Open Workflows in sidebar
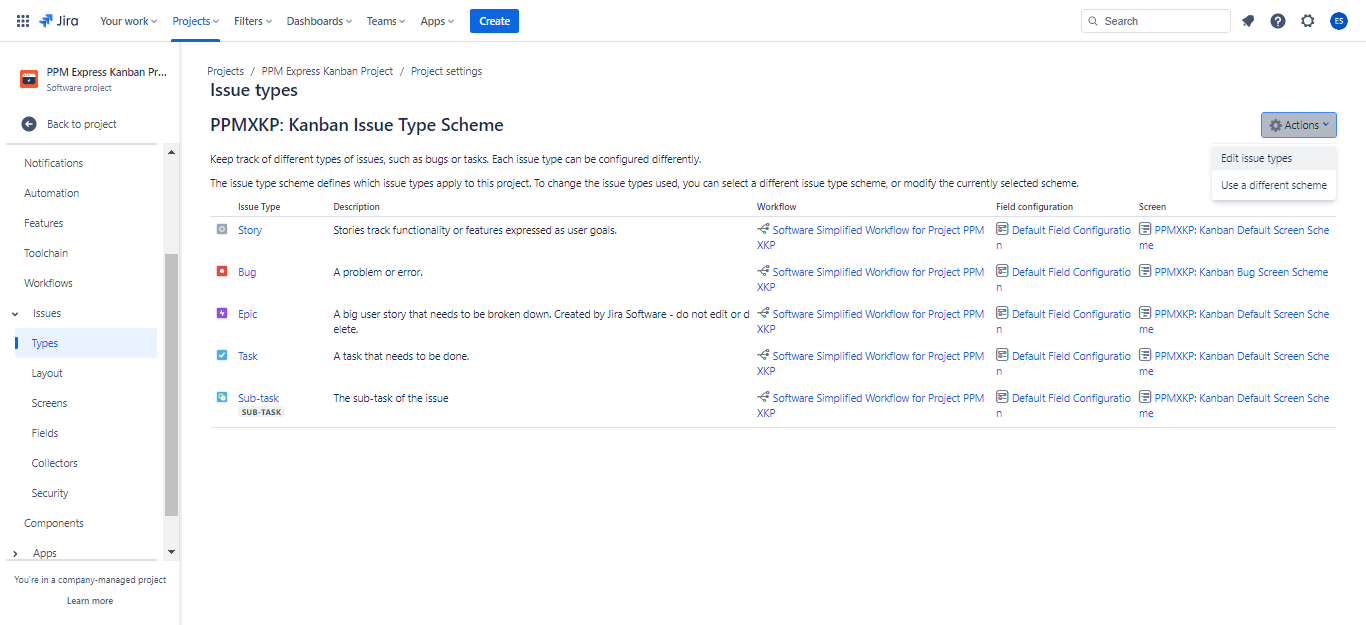Viewport: 1366px width, 625px height. 49,283
